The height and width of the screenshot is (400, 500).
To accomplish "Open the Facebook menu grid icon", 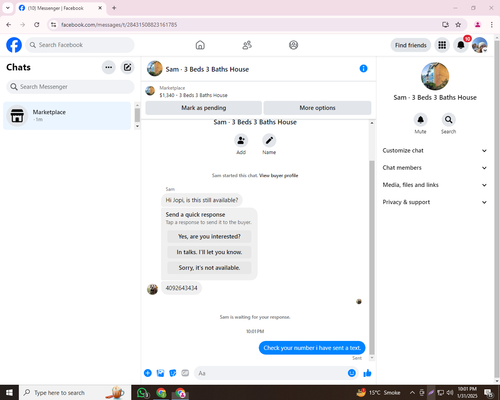I will point(442,45).
